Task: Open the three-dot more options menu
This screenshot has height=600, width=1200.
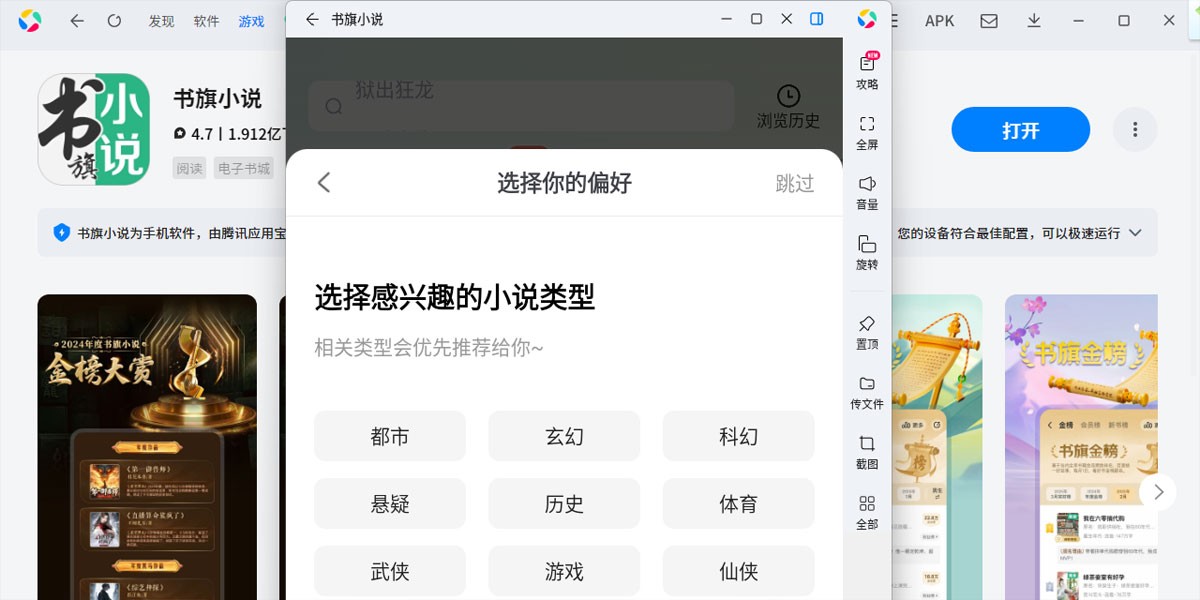Action: coord(1135,130)
